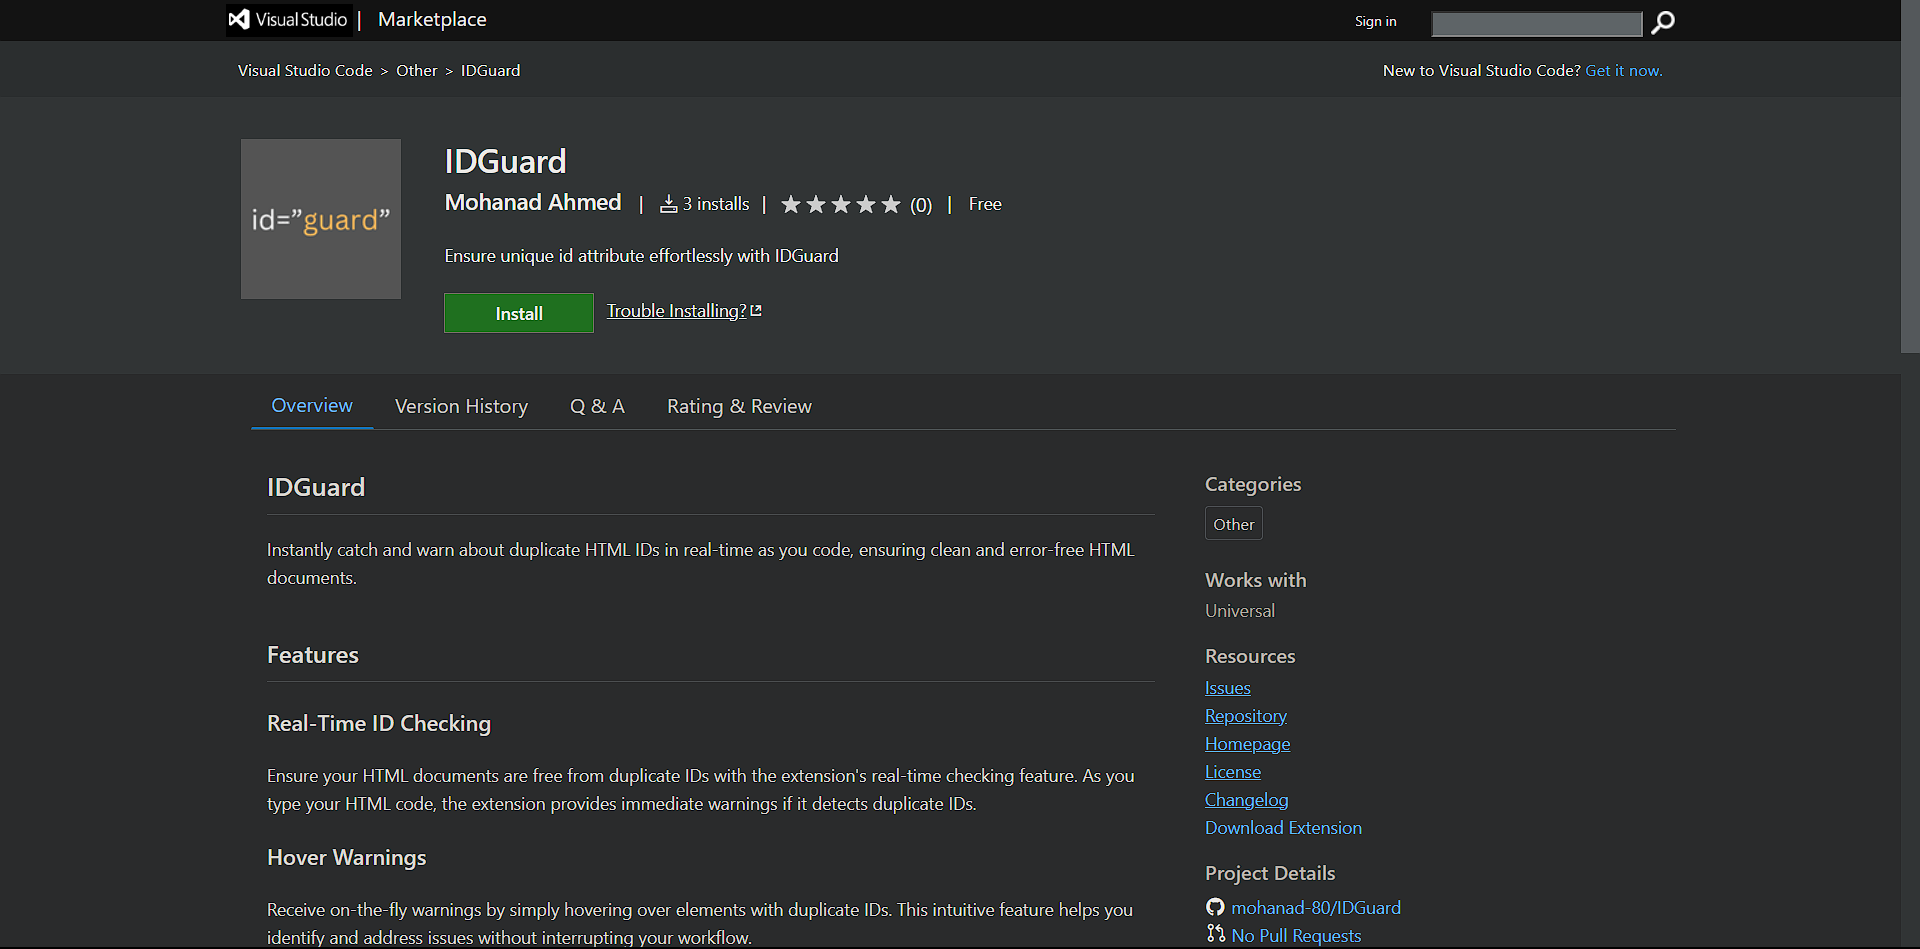Click the Visual Studio Code breadcrumb link
Image resolution: width=1920 pixels, height=949 pixels.
click(305, 70)
